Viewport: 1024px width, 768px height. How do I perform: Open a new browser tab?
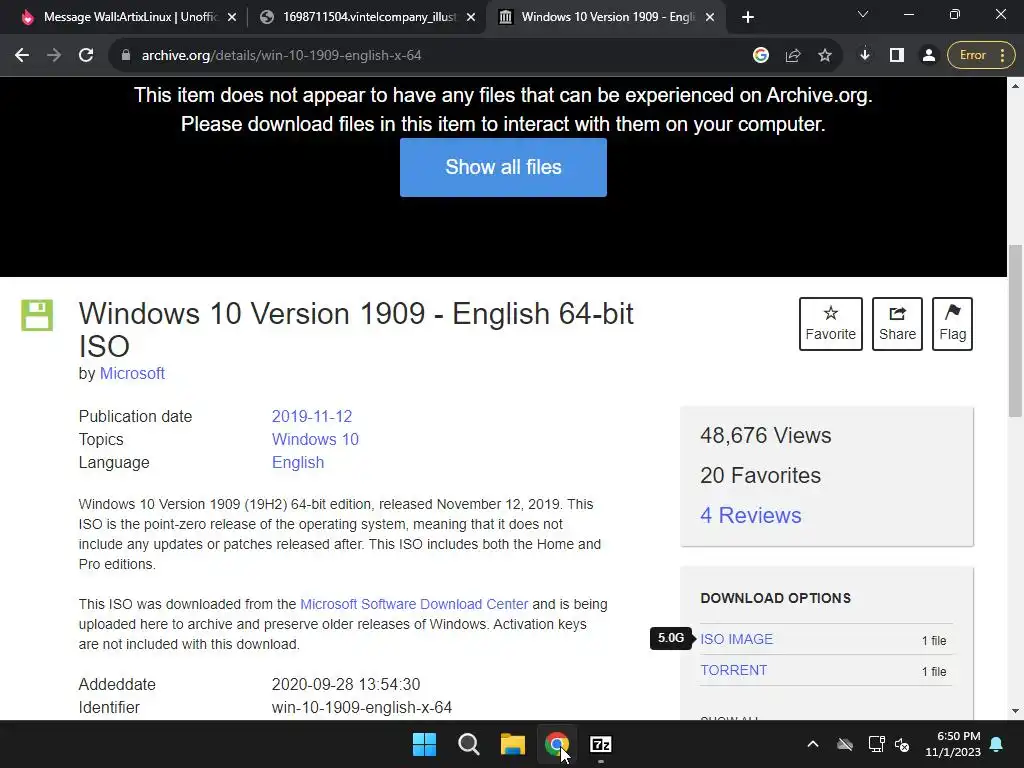click(748, 18)
